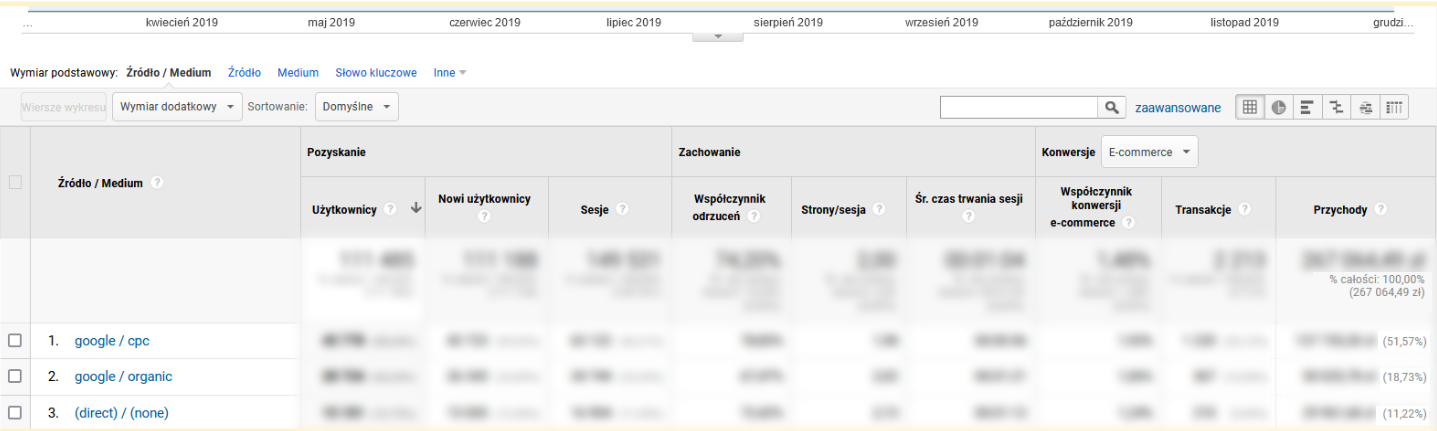The width and height of the screenshot is (1437, 431).
Task: Sort by Sesje column header
Action: pos(595,209)
